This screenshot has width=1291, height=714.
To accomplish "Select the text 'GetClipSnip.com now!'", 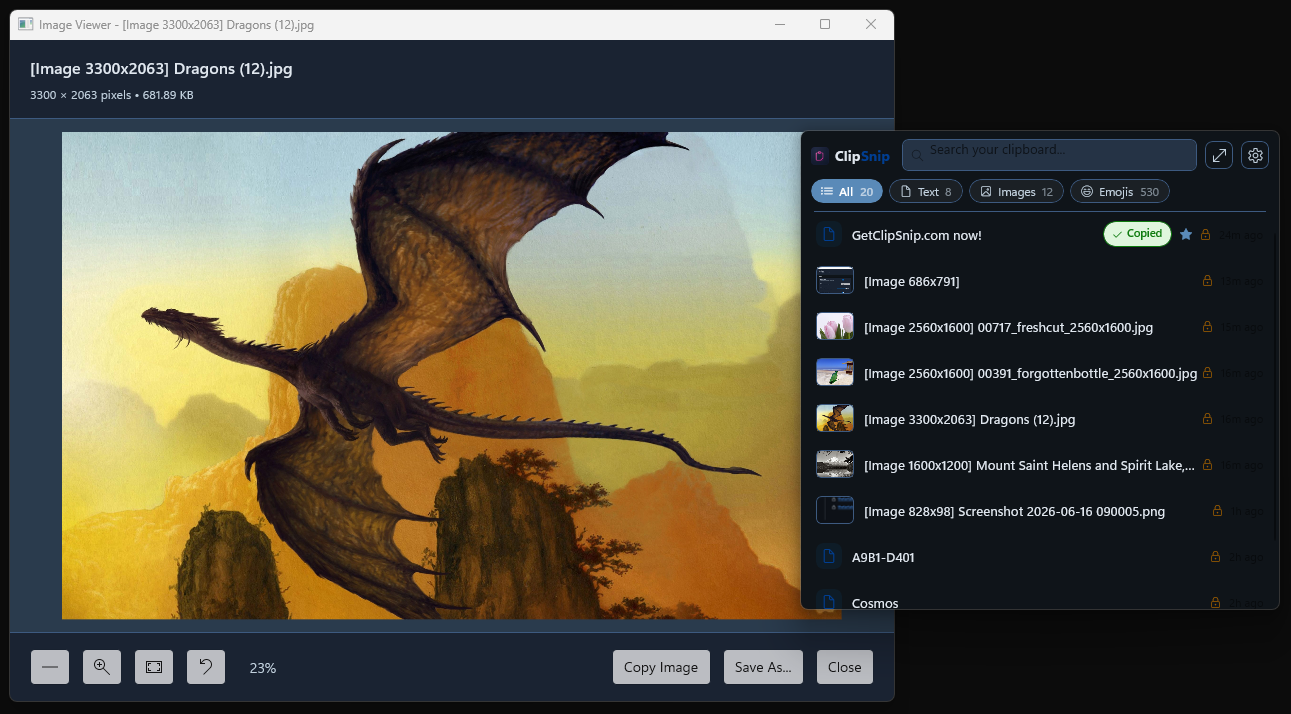I will coord(916,235).
